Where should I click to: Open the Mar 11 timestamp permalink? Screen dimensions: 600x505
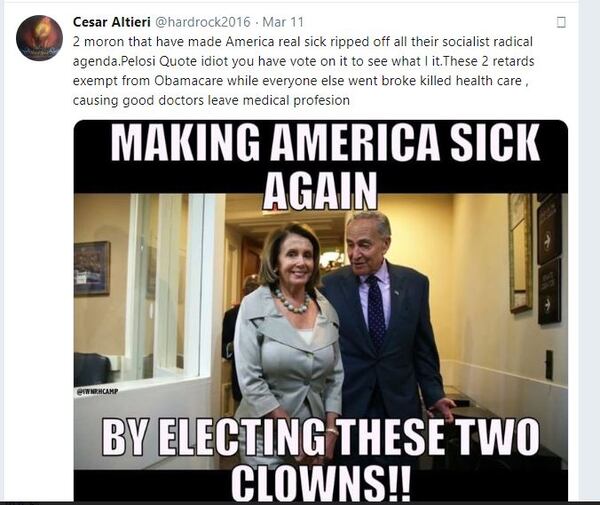pos(283,22)
